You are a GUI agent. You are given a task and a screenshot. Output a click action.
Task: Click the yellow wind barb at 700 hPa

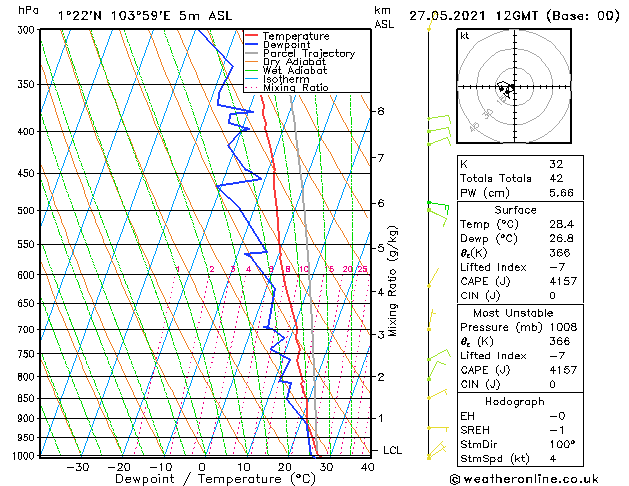[x=431, y=319]
